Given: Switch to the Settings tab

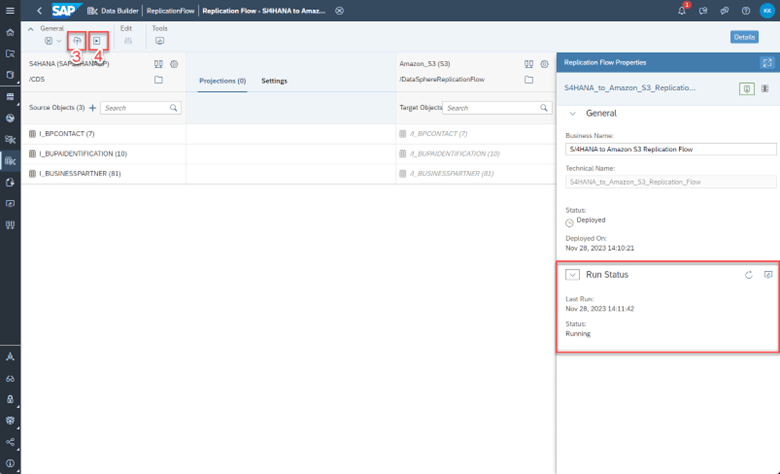Looking at the screenshot, I should click(274, 81).
